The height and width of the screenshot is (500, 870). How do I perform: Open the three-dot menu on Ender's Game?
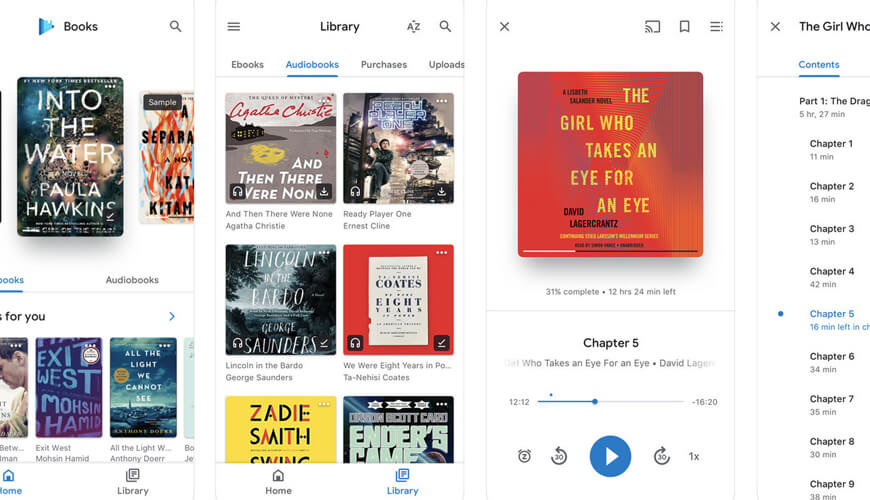point(442,404)
